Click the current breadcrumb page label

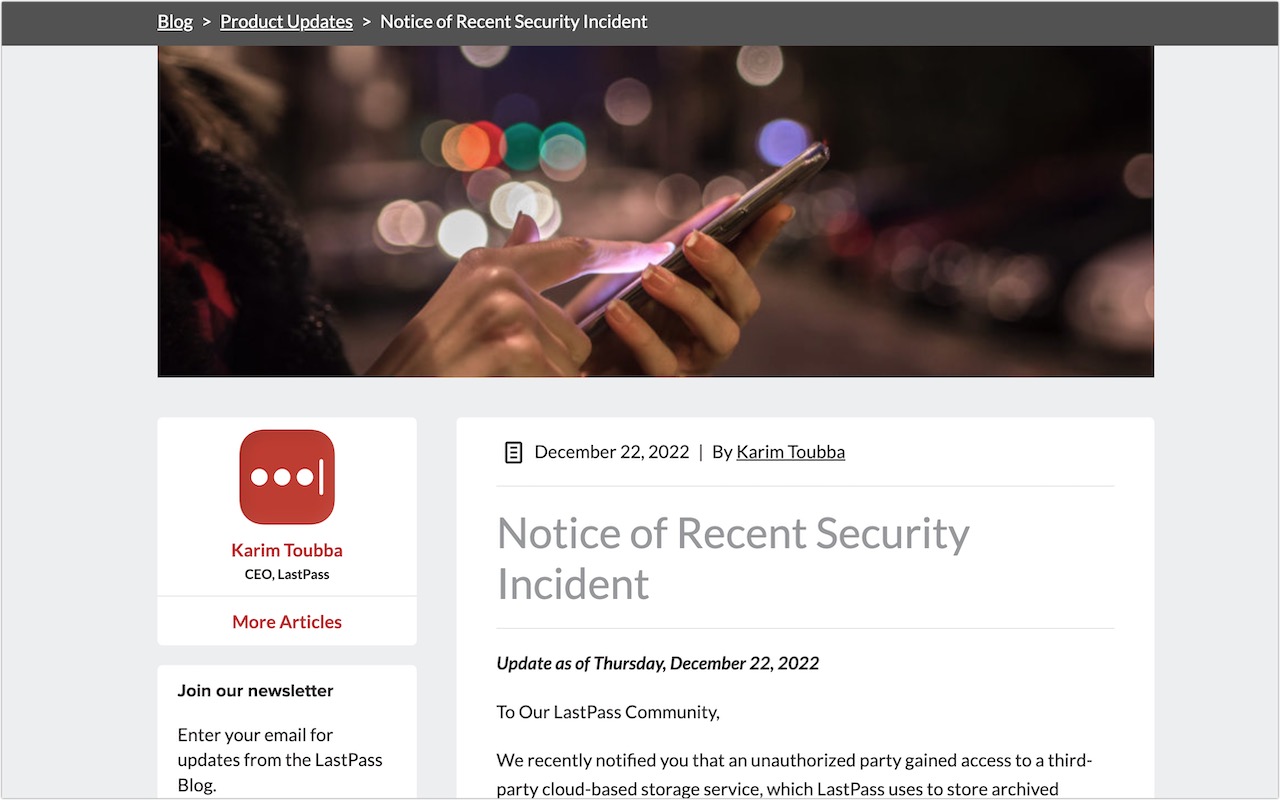(x=514, y=21)
